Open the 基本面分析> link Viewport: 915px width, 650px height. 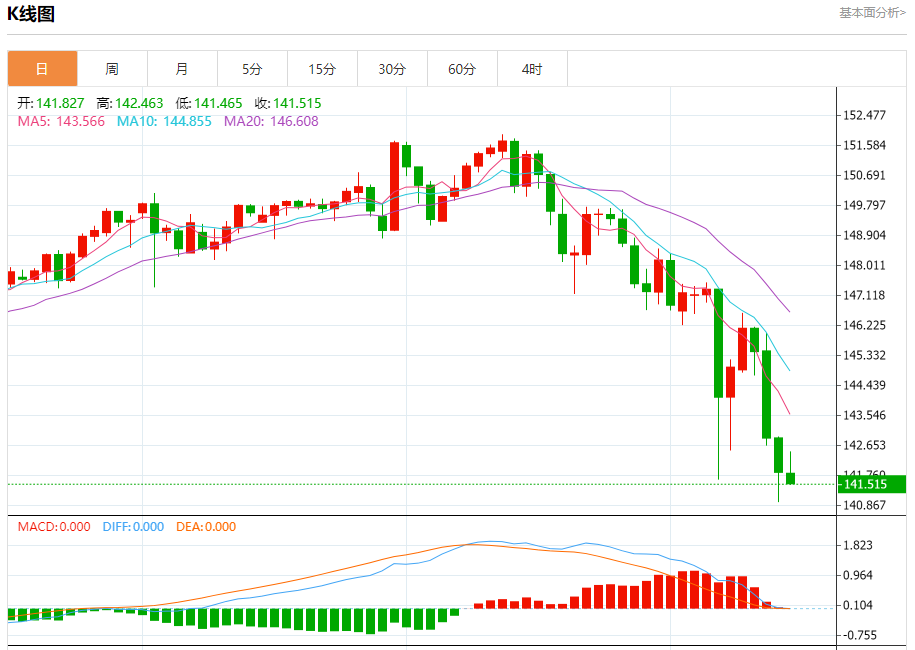[872, 13]
